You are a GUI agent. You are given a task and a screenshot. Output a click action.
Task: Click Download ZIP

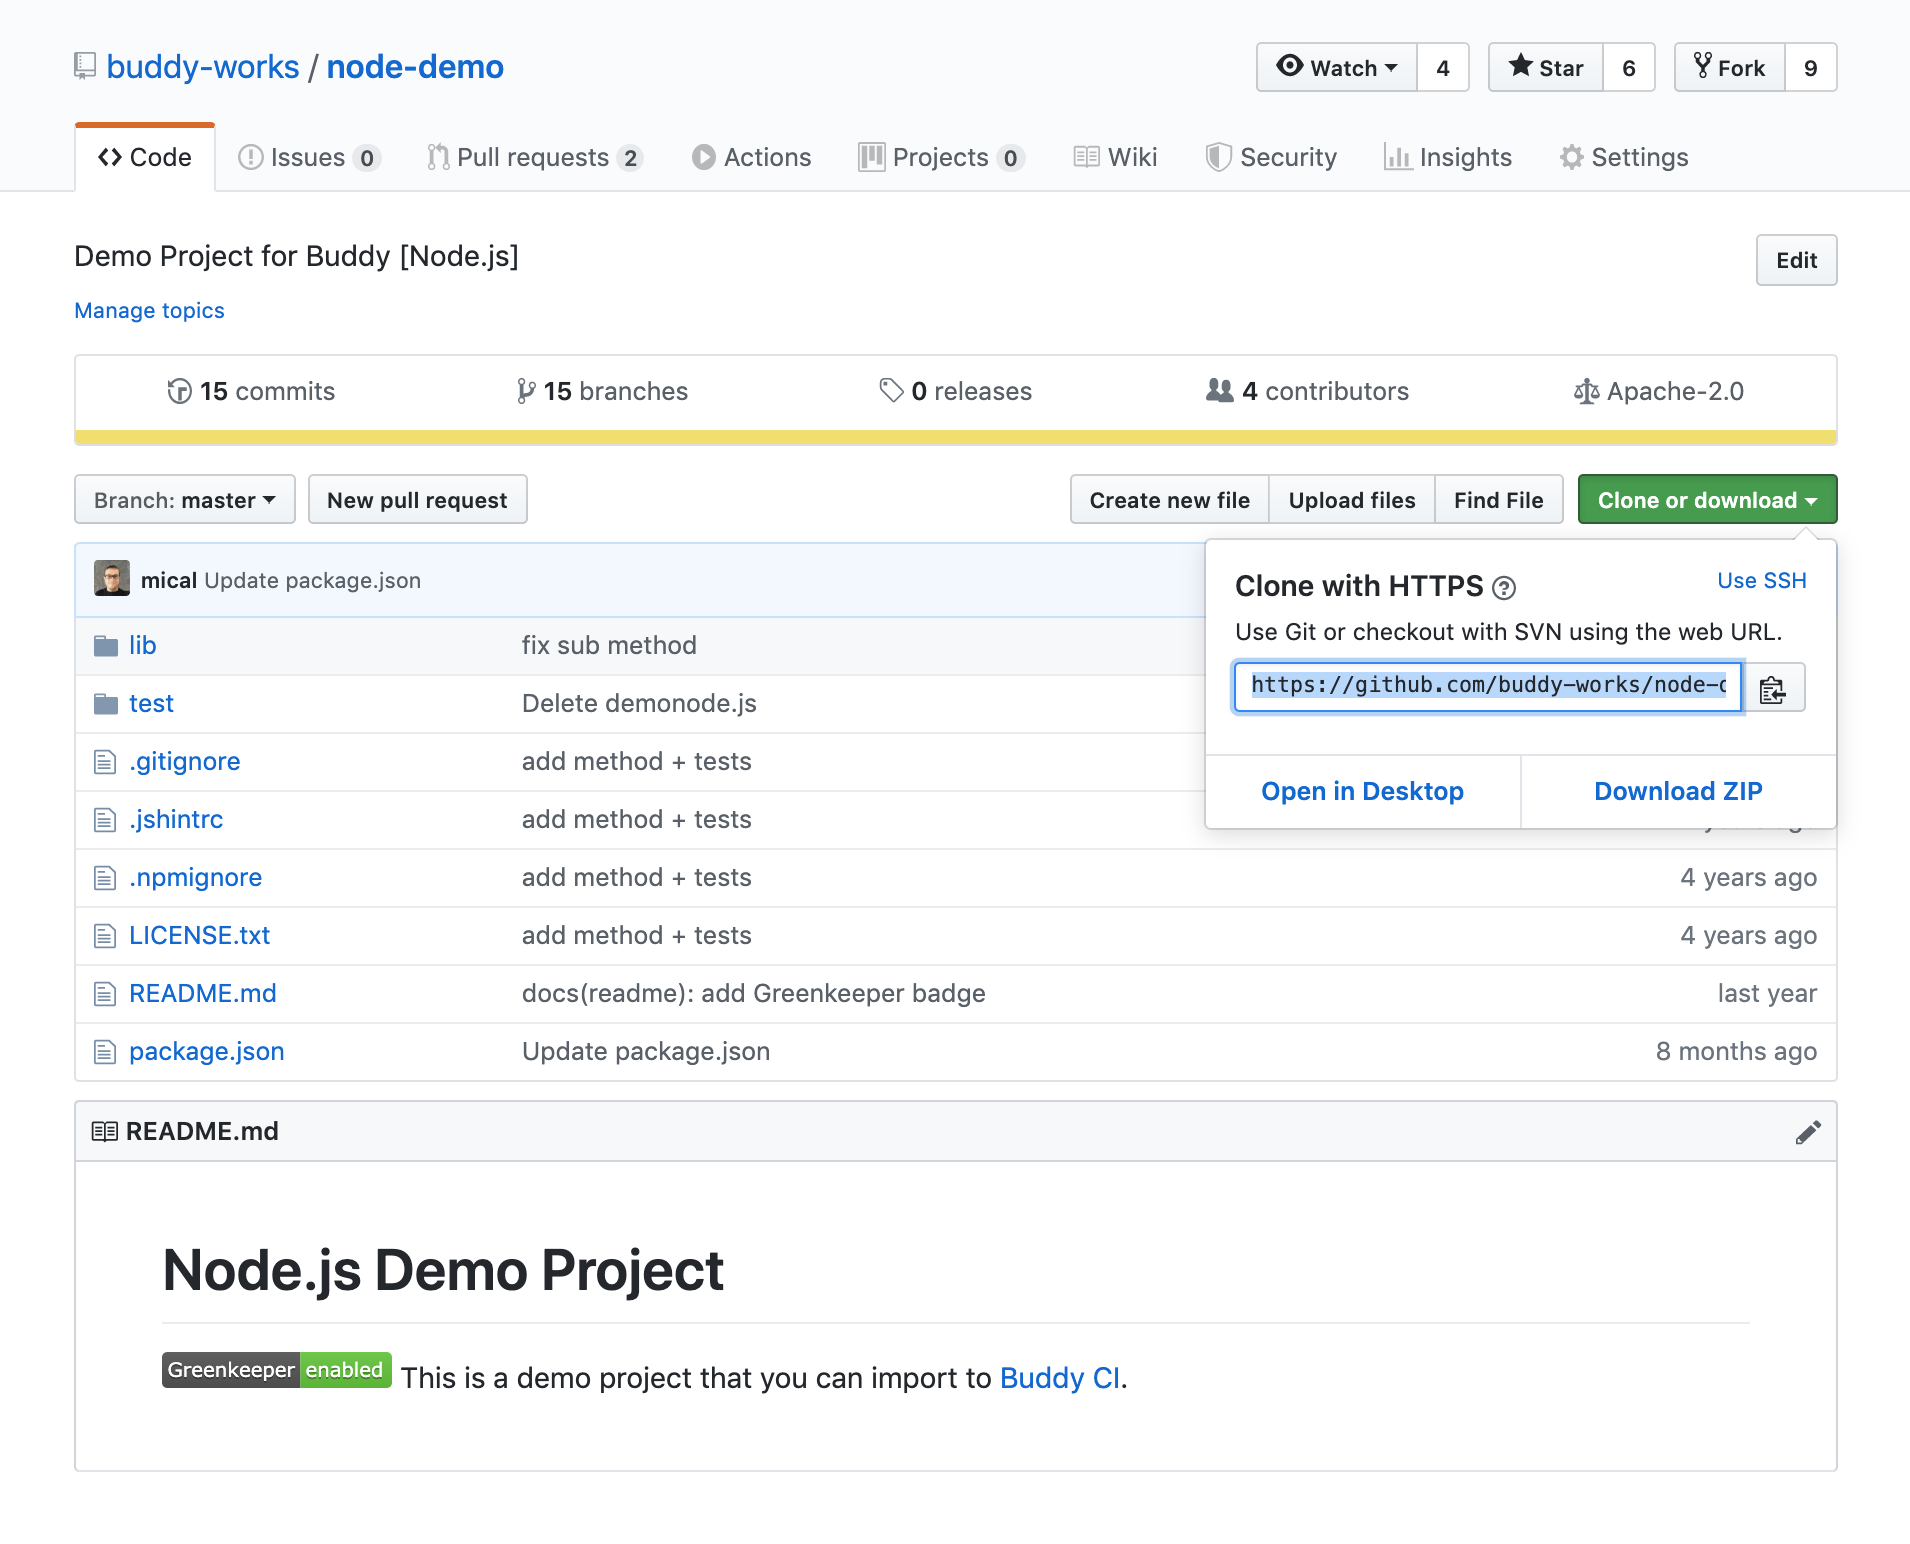(x=1678, y=791)
